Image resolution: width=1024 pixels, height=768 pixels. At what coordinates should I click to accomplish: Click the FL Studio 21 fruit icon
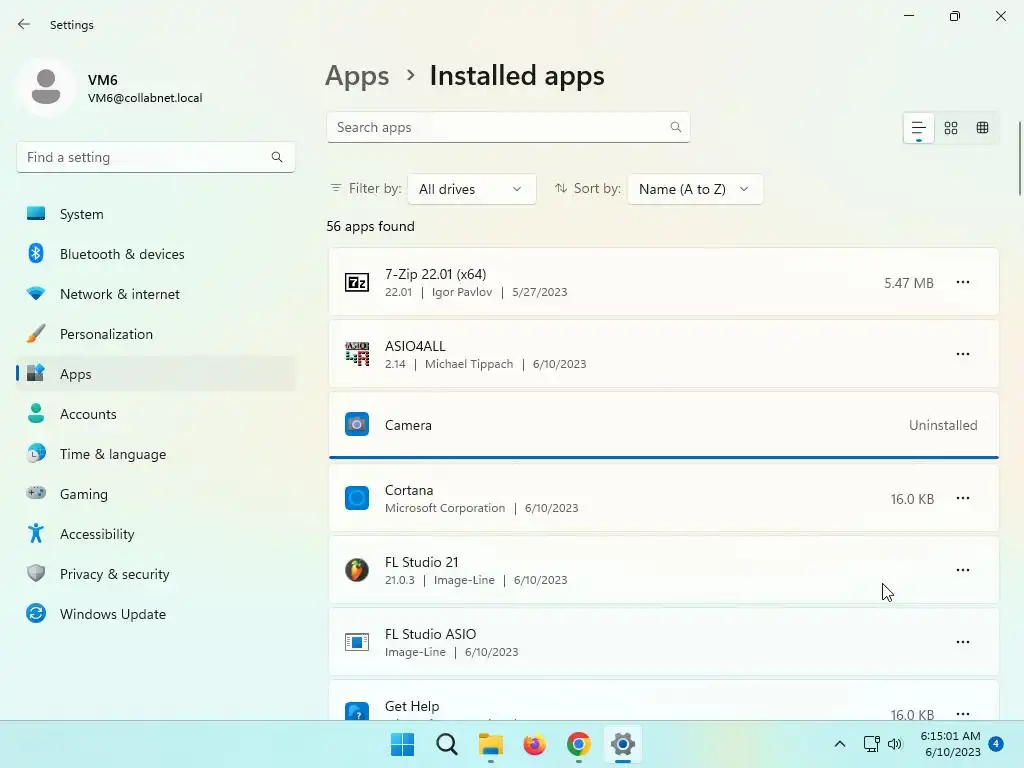point(357,570)
